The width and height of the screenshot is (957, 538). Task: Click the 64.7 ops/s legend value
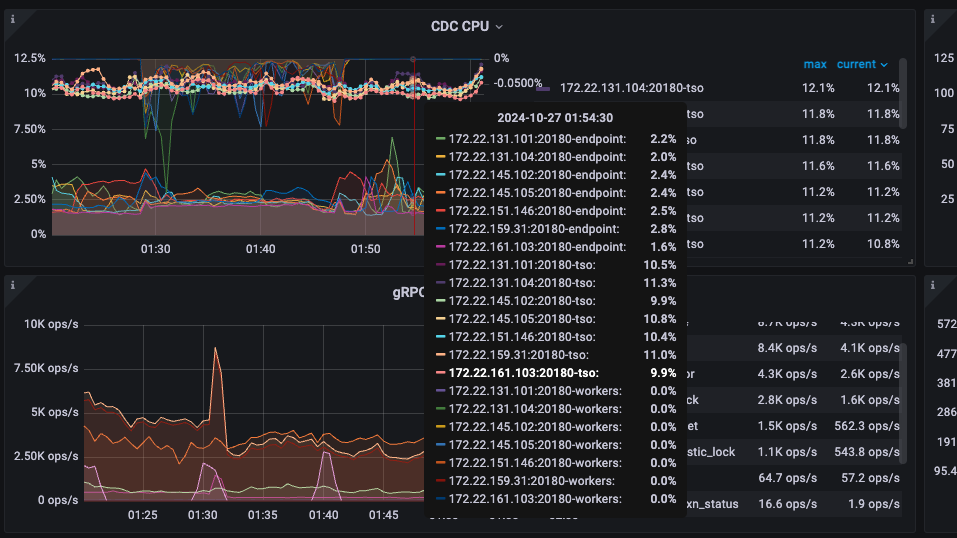pos(787,478)
